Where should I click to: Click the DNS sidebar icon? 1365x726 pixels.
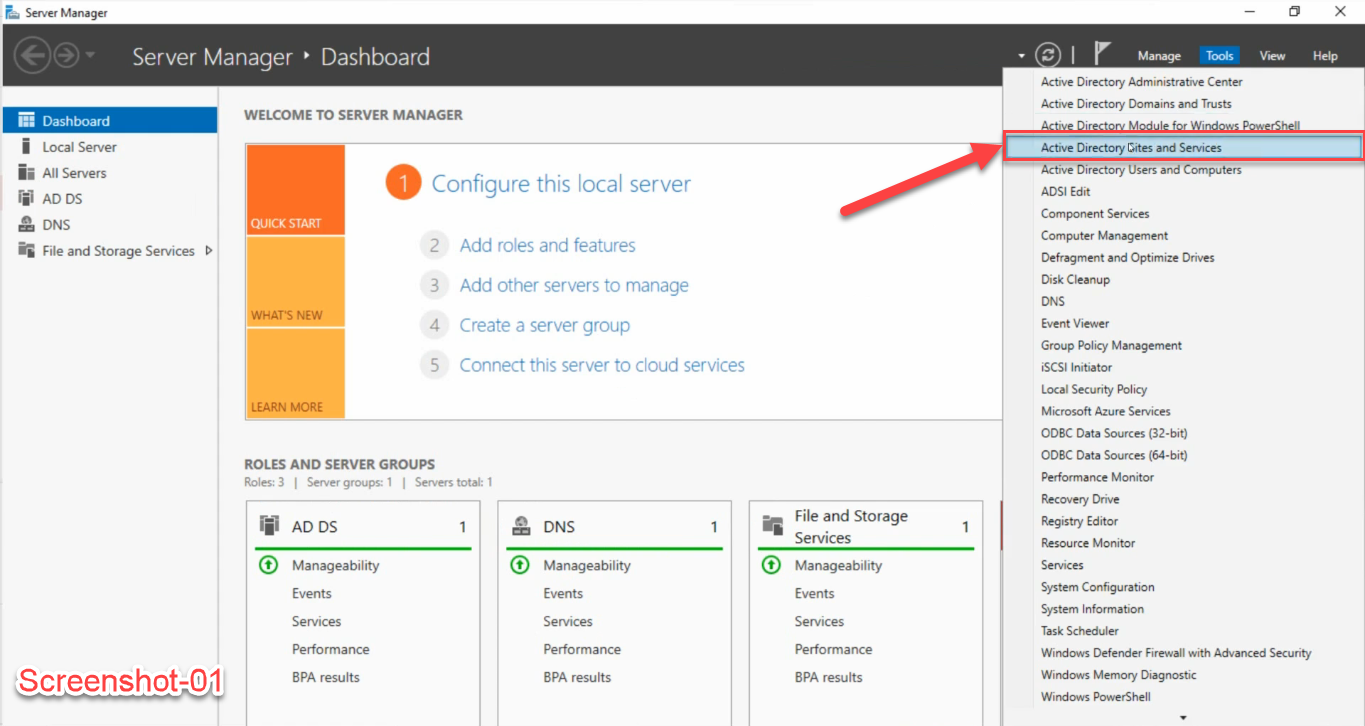click(x=26, y=224)
